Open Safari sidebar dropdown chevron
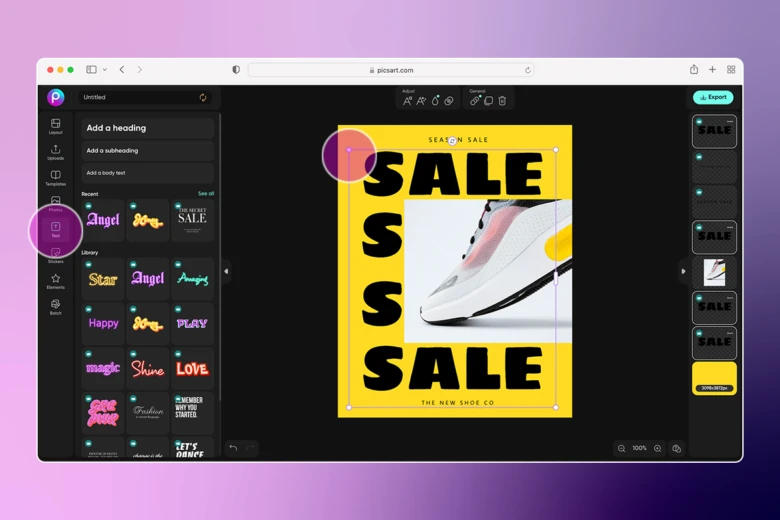This screenshot has width=780, height=520. click(105, 70)
